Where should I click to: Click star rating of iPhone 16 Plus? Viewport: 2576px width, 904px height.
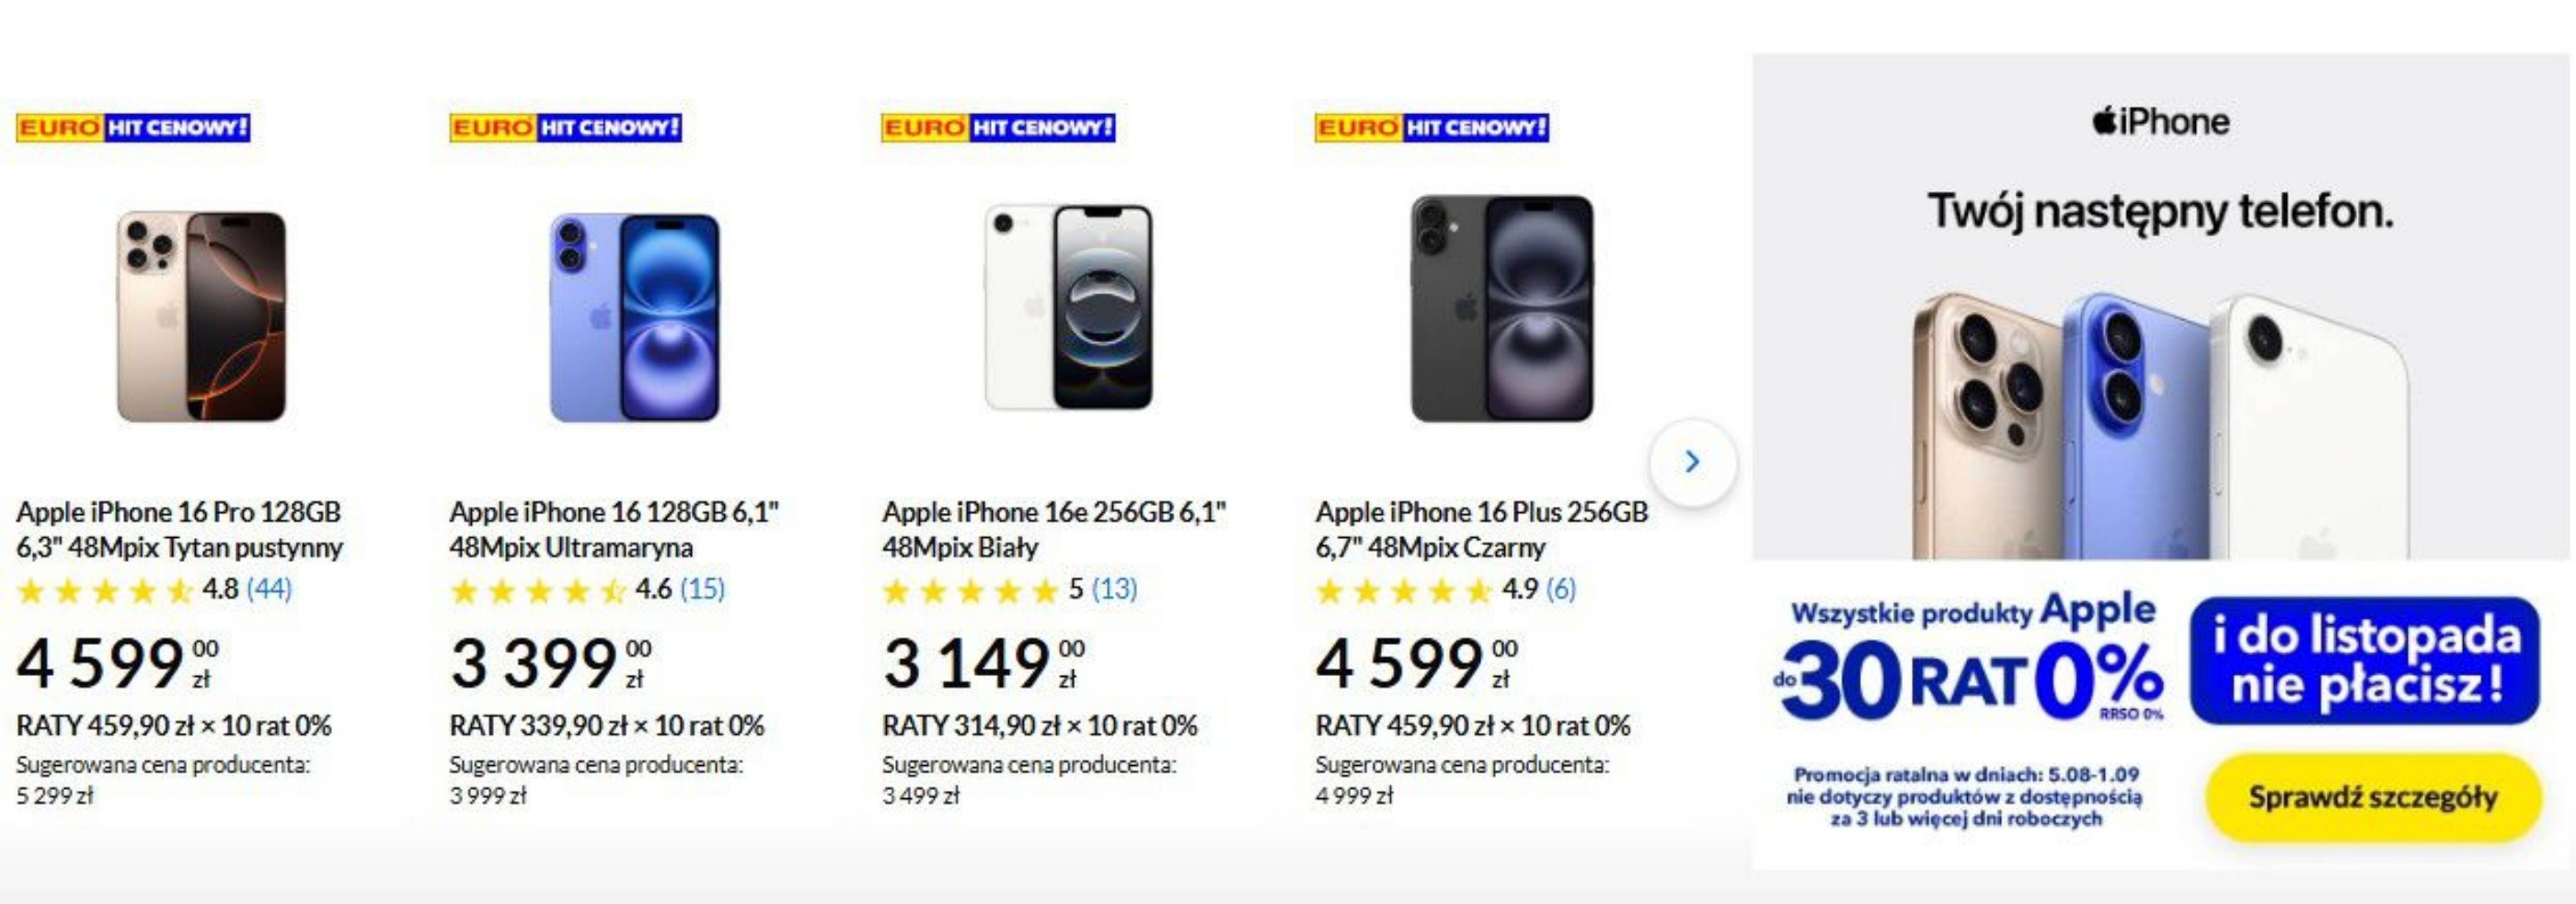[x=1404, y=591]
